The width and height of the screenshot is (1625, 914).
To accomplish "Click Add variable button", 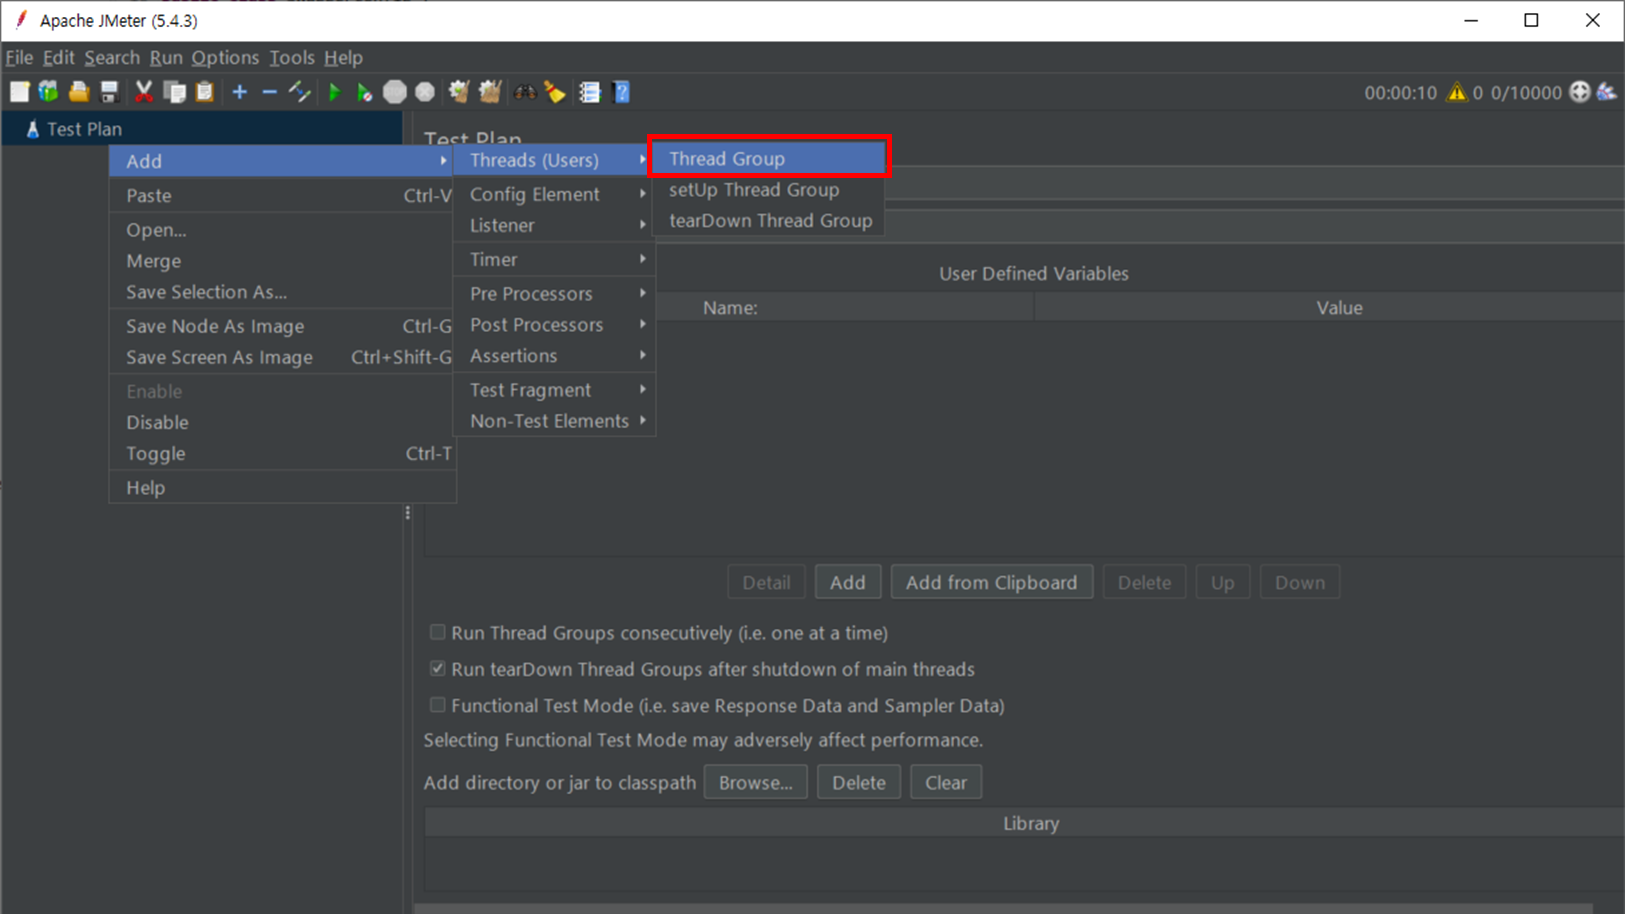I will tap(847, 582).
